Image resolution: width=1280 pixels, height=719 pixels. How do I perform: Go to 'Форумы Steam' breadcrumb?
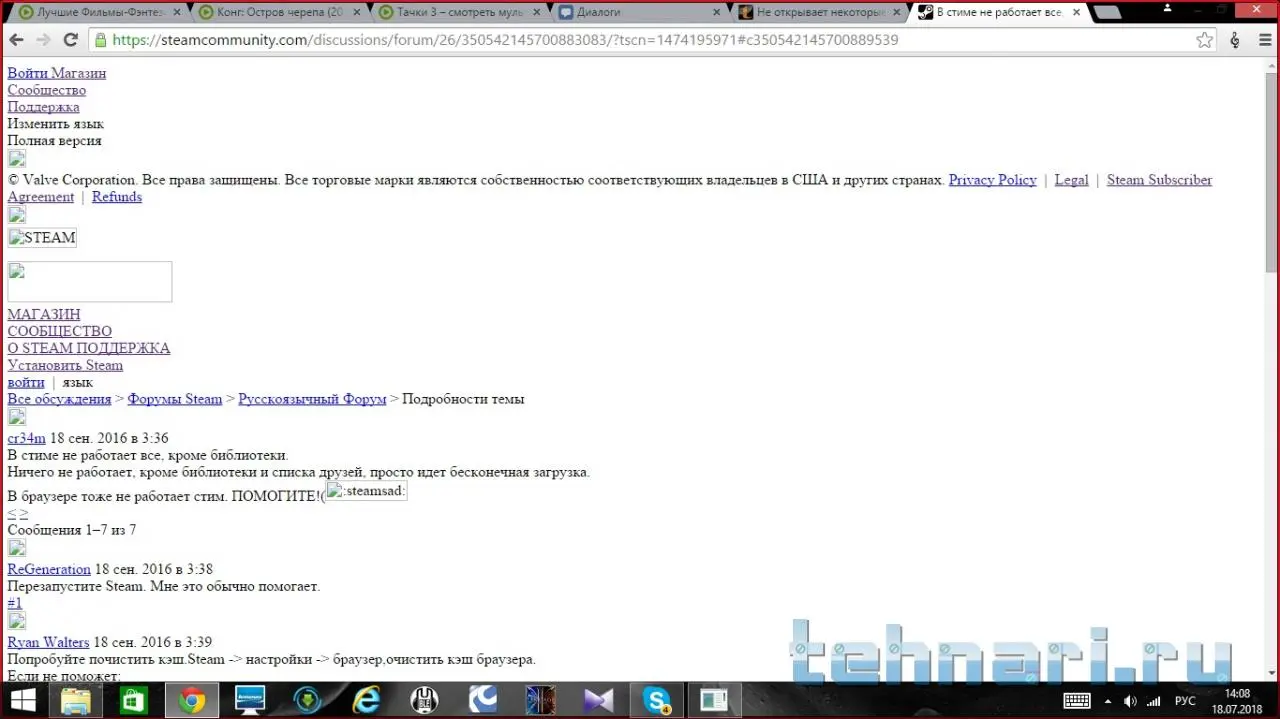tap(175, 399)
